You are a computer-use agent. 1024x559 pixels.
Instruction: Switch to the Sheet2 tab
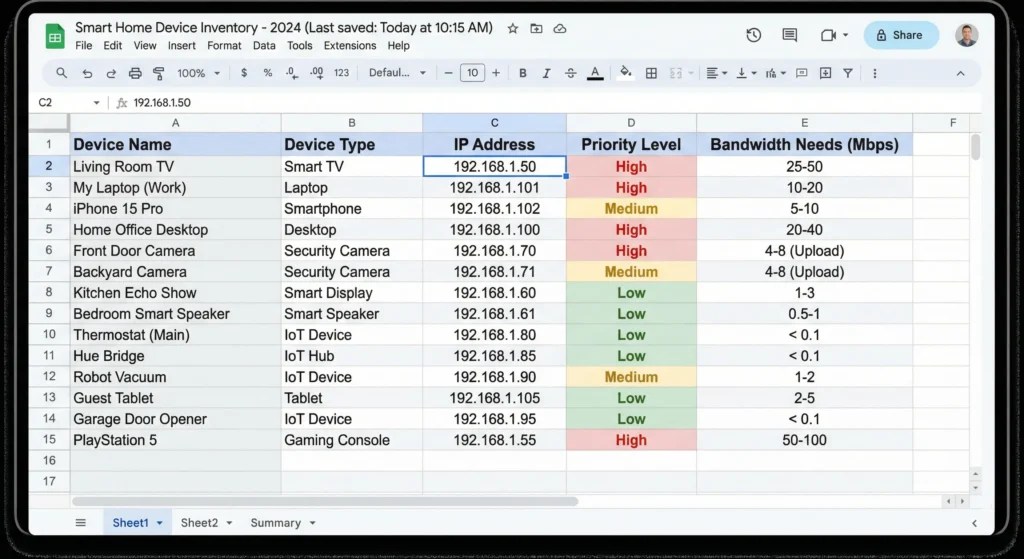(199, 522)
